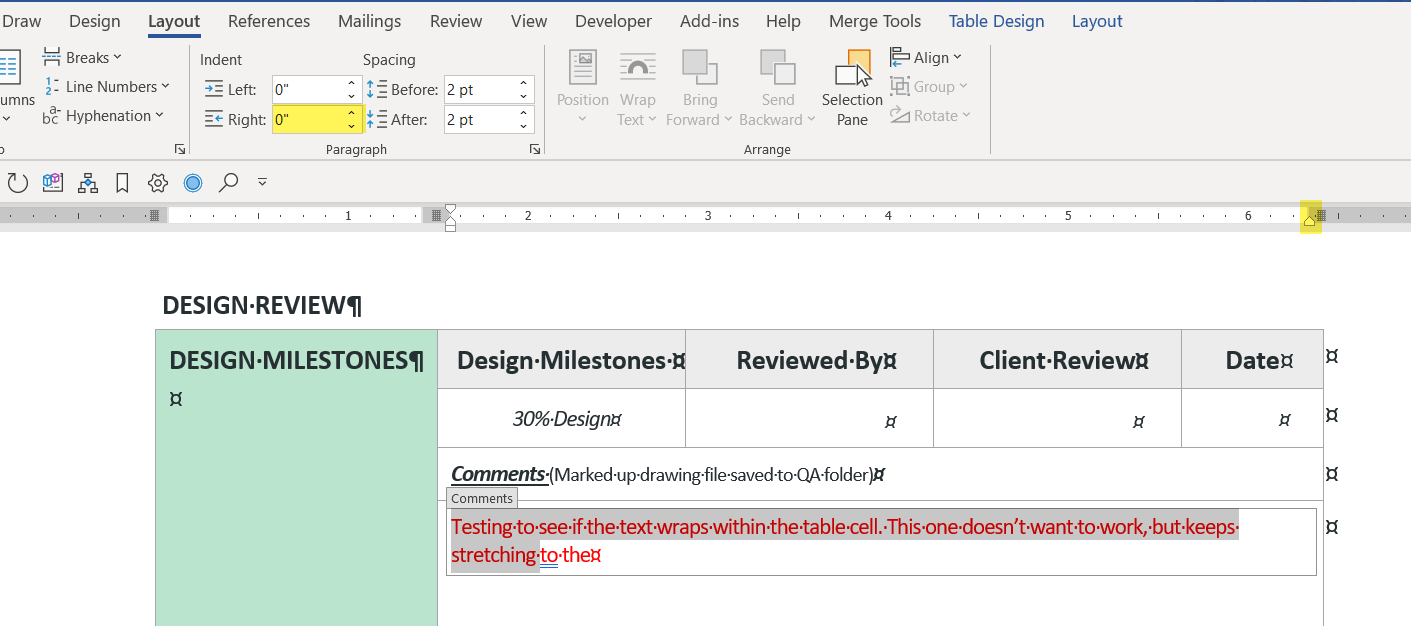Click the underlined Comments label in table
Viewport: 1411px width, 626px height.
click(498, 474)
